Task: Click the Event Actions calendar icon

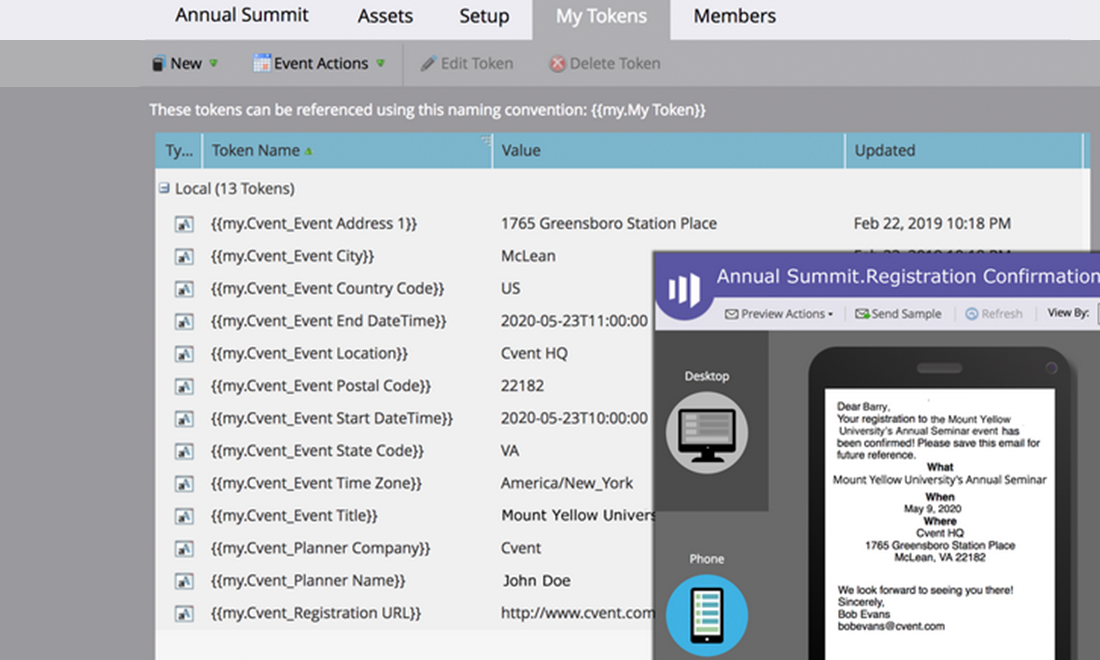Action: point(262,63)
